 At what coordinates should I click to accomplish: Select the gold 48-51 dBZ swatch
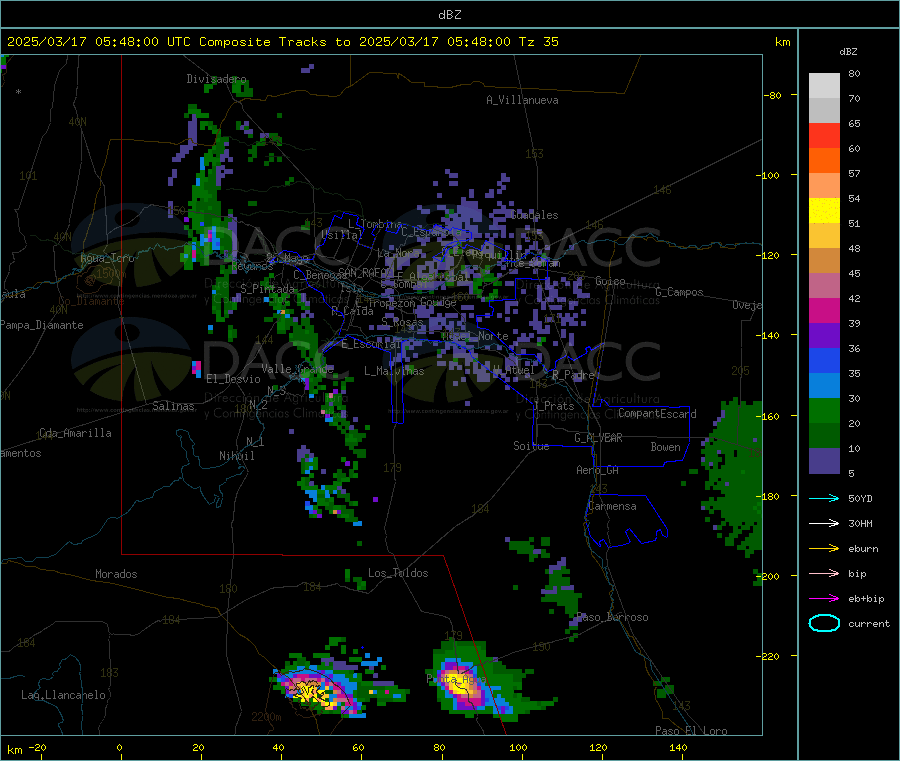pos(824,236)
